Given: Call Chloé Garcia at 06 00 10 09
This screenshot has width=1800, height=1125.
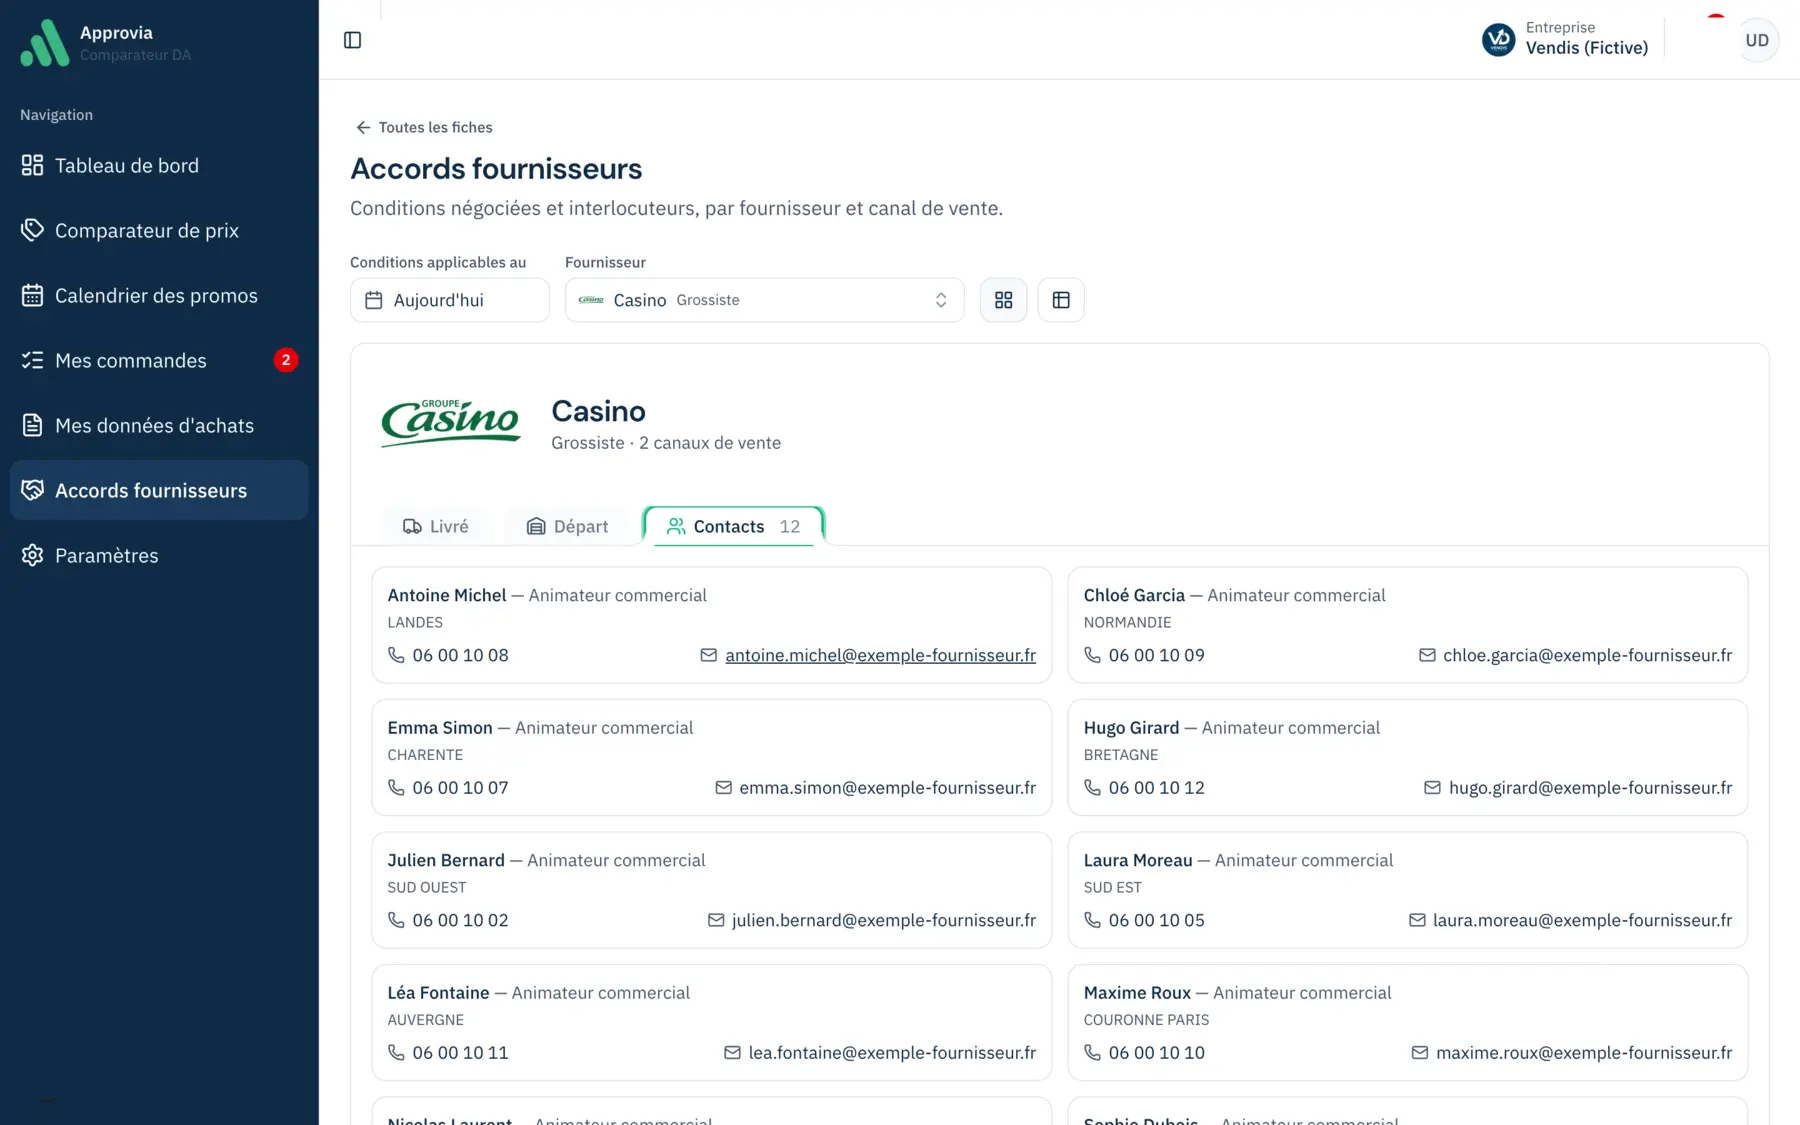Looking at the screenshot, I should coord(1156,655).
